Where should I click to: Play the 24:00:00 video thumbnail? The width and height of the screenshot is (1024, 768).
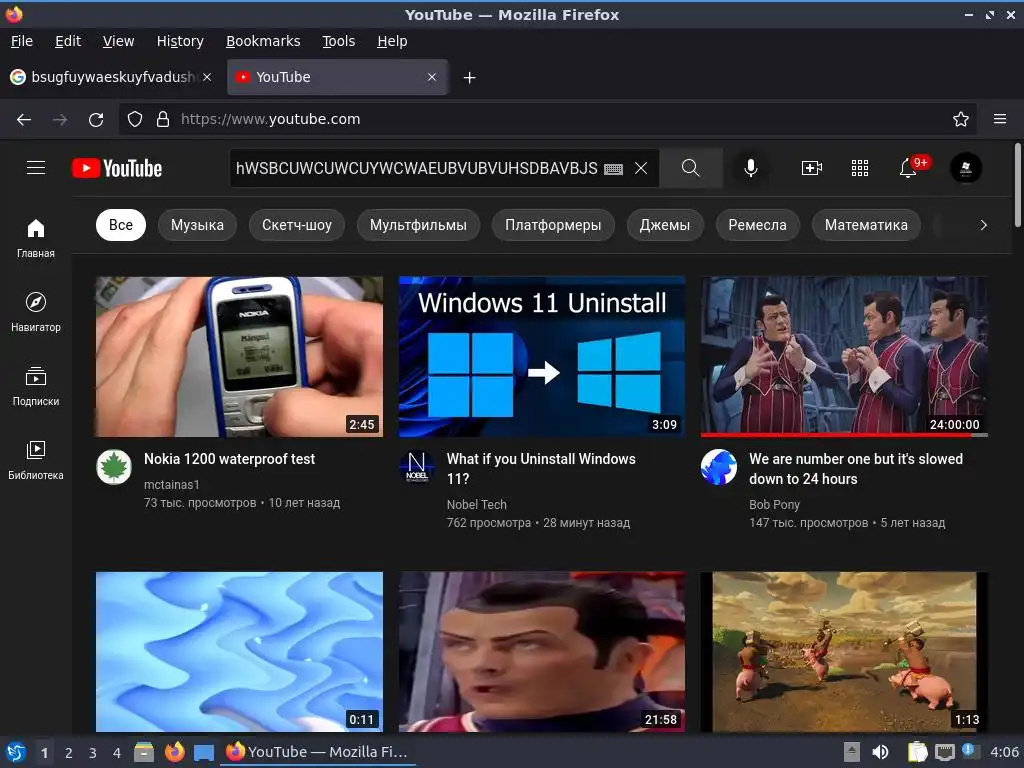click(x=844, y=357)
